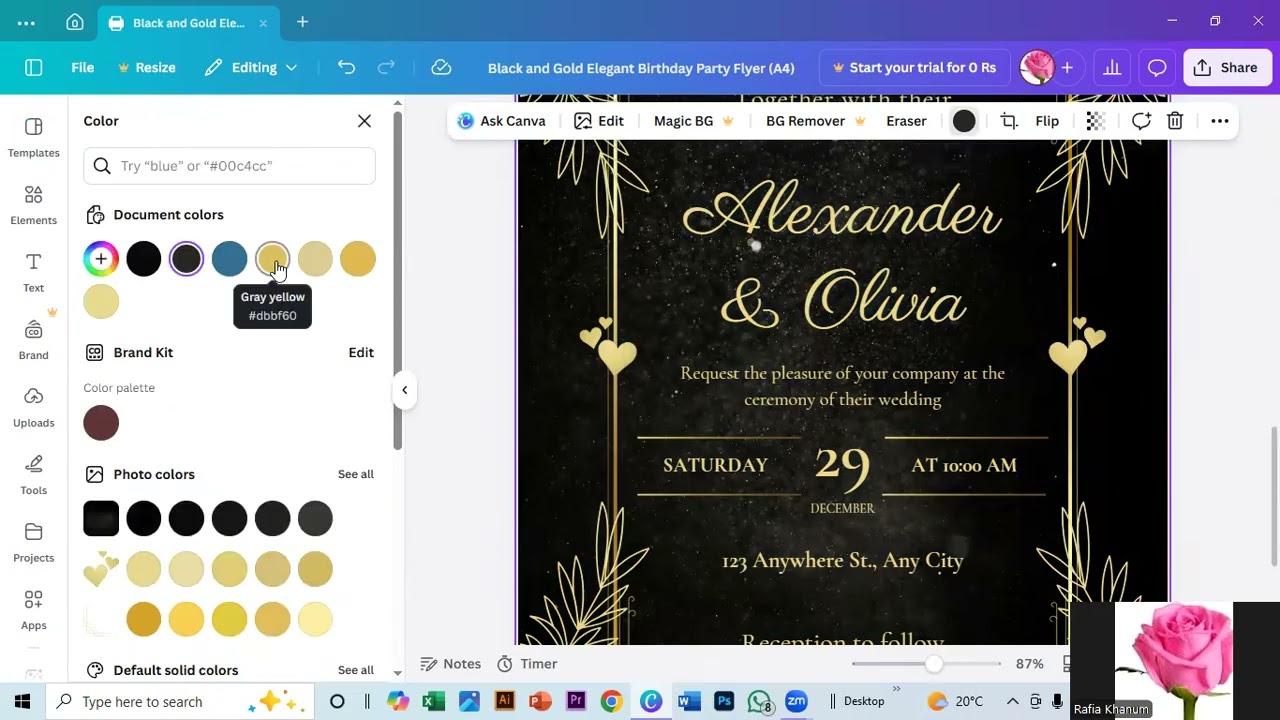
Task: Click Magic BG tool
Action: 694,121
